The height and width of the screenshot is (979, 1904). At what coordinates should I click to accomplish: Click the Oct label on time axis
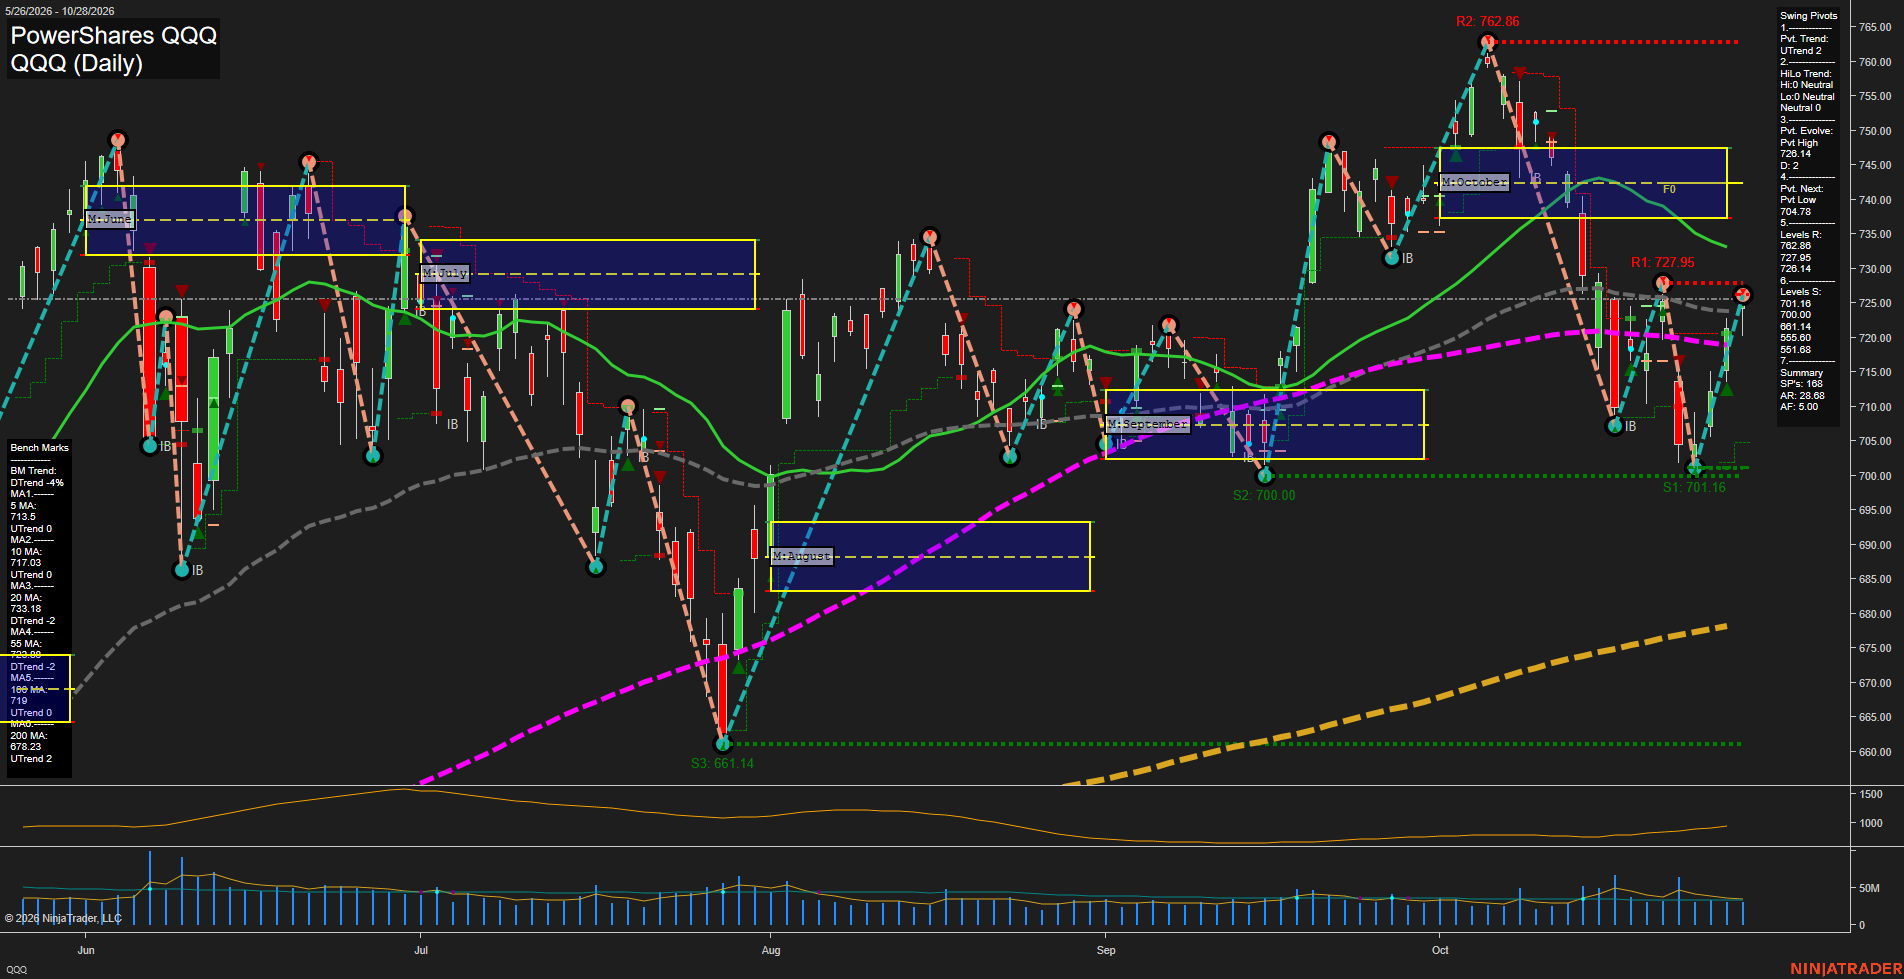1440,950
